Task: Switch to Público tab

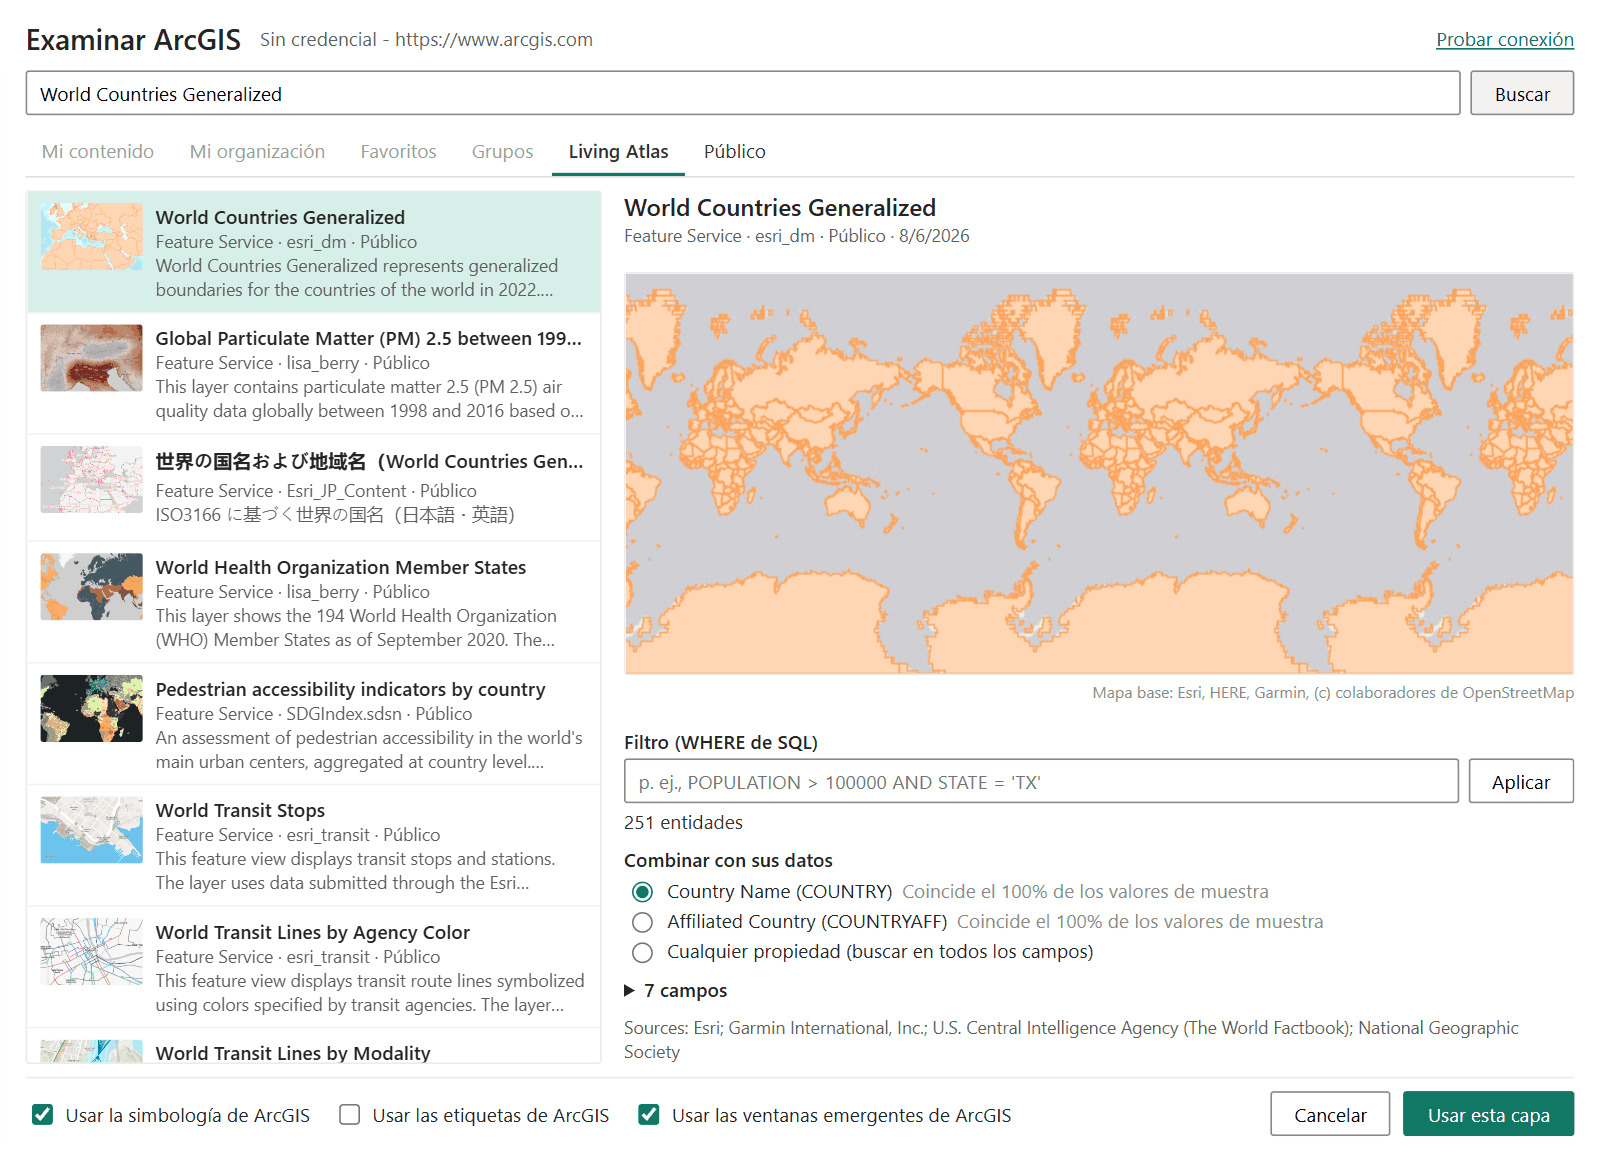Action: click(x=734, y=151)
